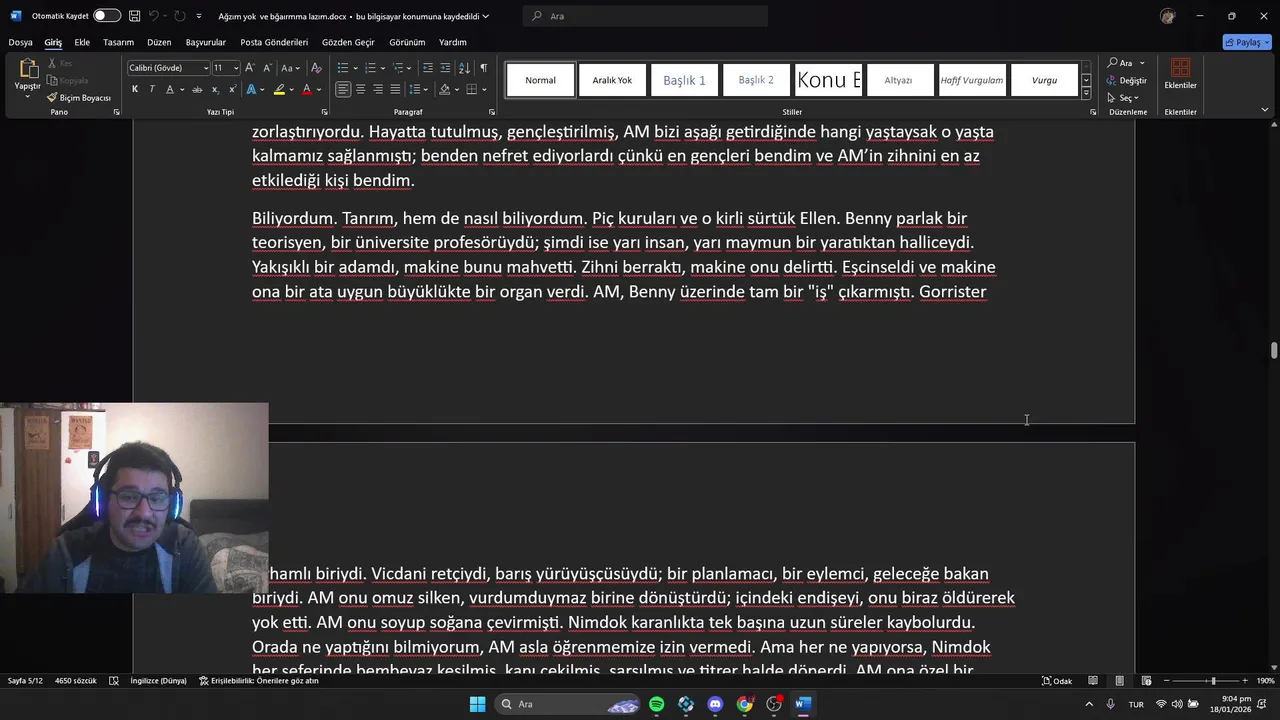The width and height of the screenshot is (1280, 720).
Task: Switch to the Gözden Geçir tab
Action: (348, 42)
